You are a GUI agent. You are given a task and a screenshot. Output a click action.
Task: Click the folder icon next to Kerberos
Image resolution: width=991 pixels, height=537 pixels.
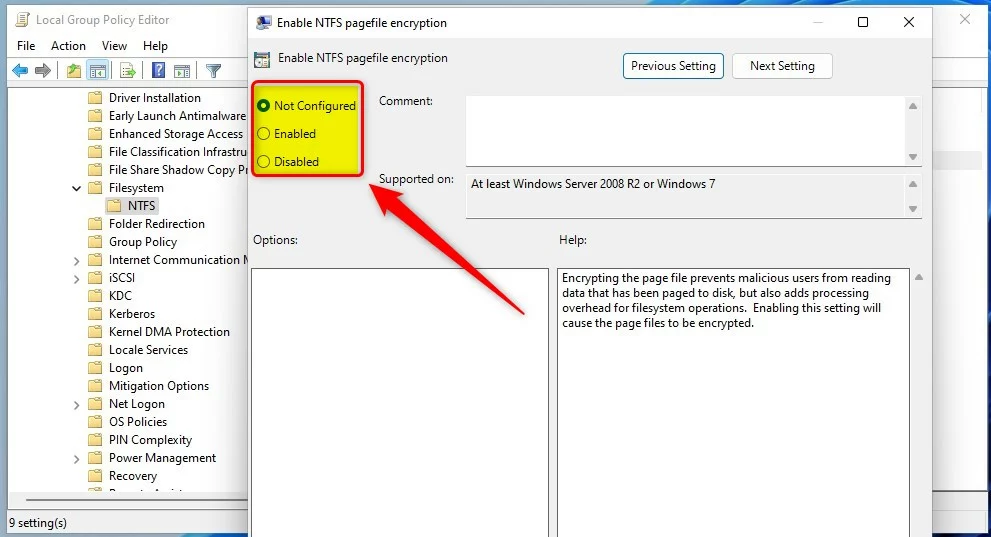click(95, 314)
